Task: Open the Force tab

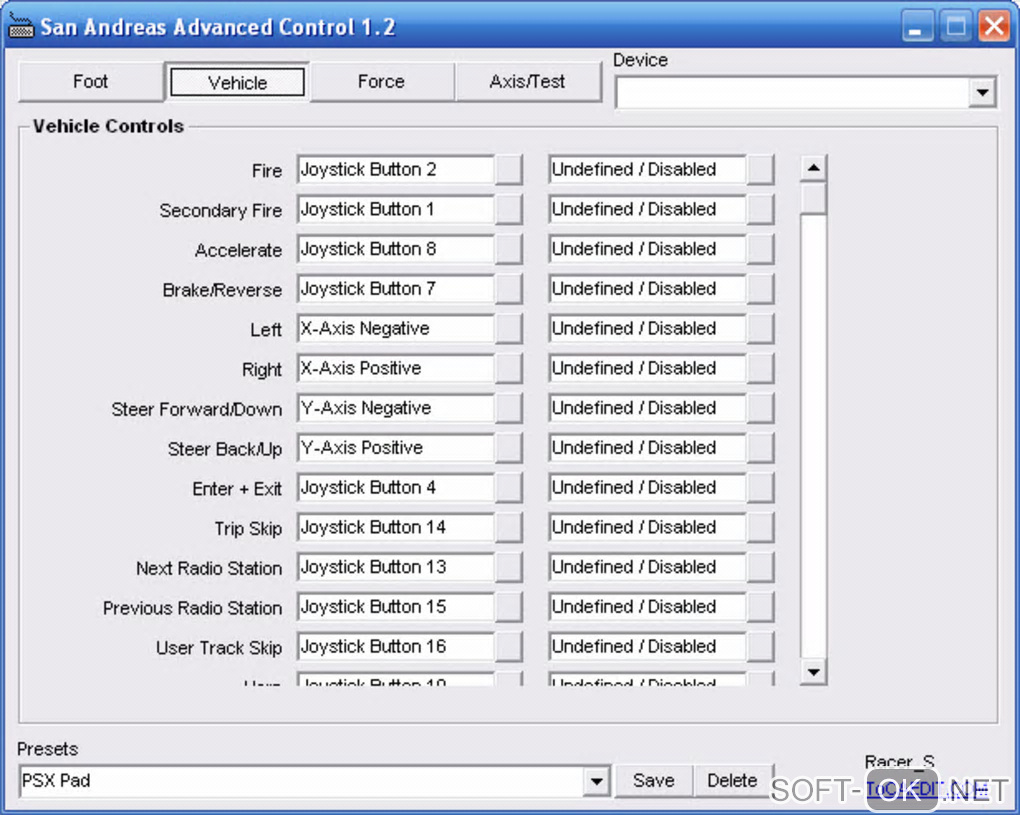Action: [x=382, y=82]
